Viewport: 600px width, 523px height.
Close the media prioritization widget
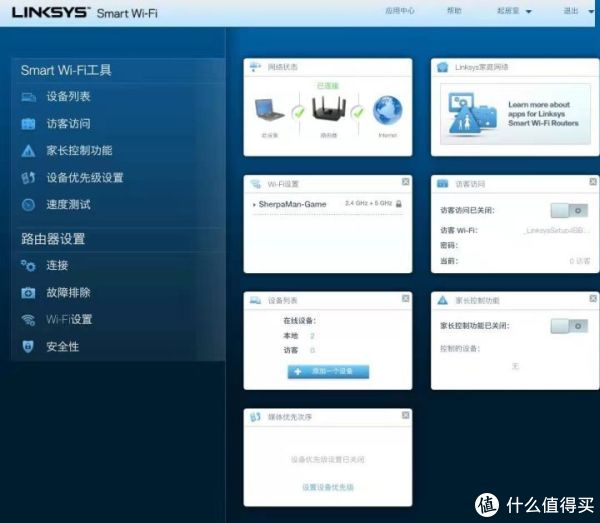click(406, 415)
